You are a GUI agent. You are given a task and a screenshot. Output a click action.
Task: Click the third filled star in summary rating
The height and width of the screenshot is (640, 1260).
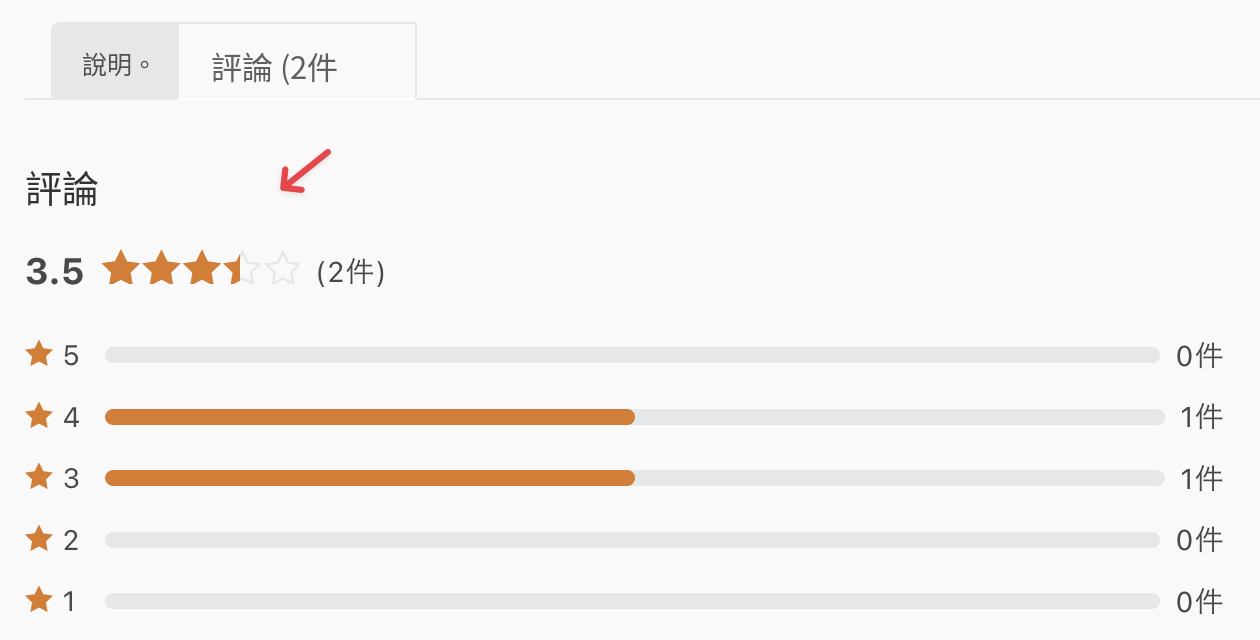coord(201,269)
